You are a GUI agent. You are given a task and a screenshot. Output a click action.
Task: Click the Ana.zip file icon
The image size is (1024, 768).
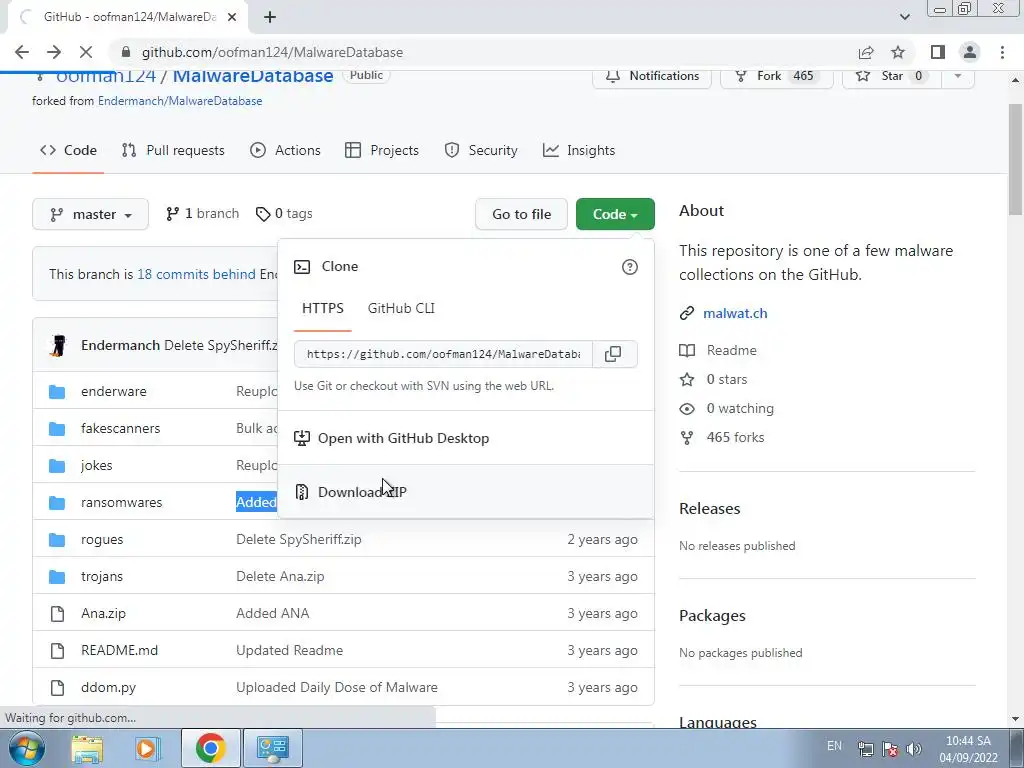(57, 614)
